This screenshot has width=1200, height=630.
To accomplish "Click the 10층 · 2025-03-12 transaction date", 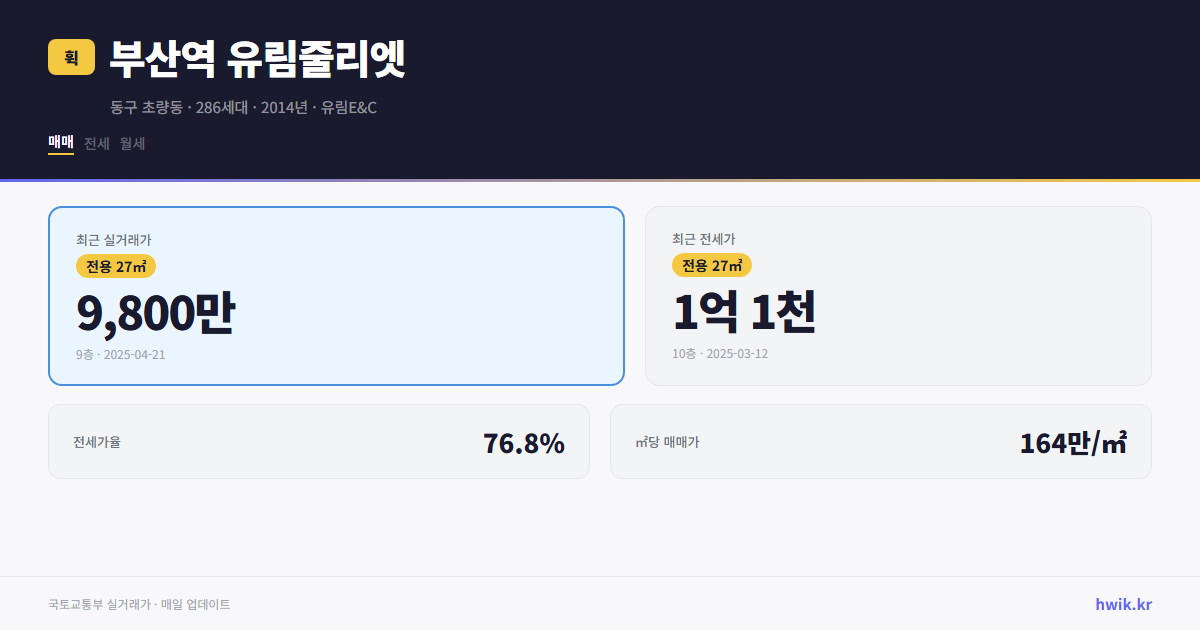I will (720, 354).
